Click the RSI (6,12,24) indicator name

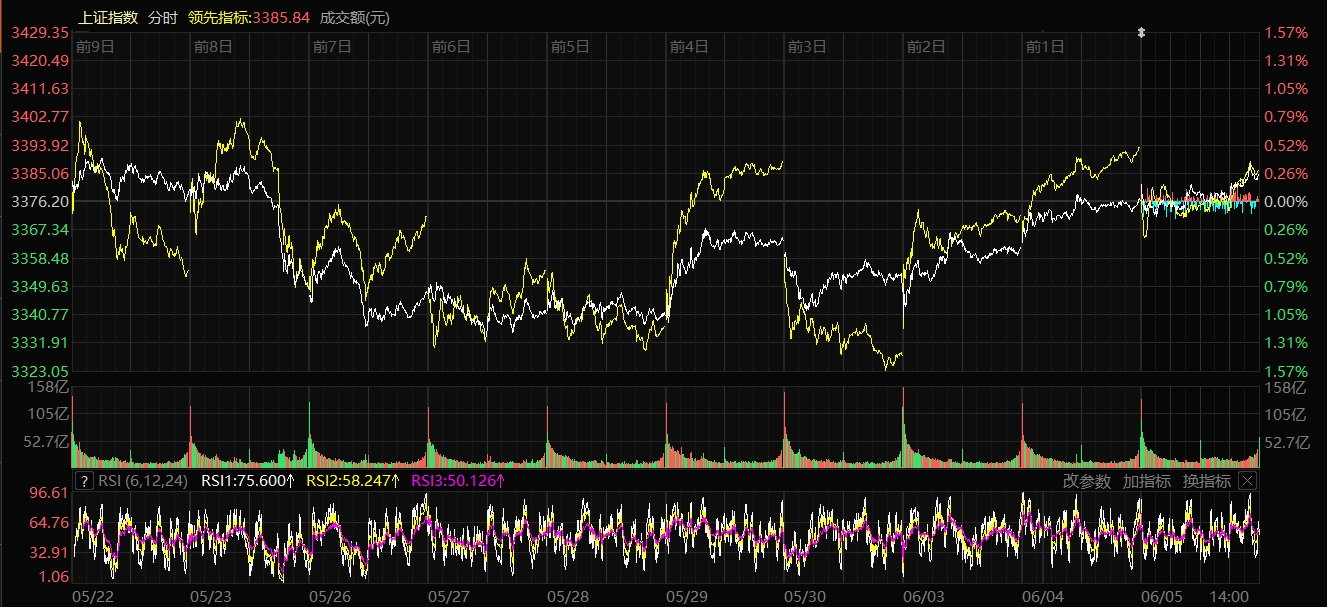coord(144,481)
